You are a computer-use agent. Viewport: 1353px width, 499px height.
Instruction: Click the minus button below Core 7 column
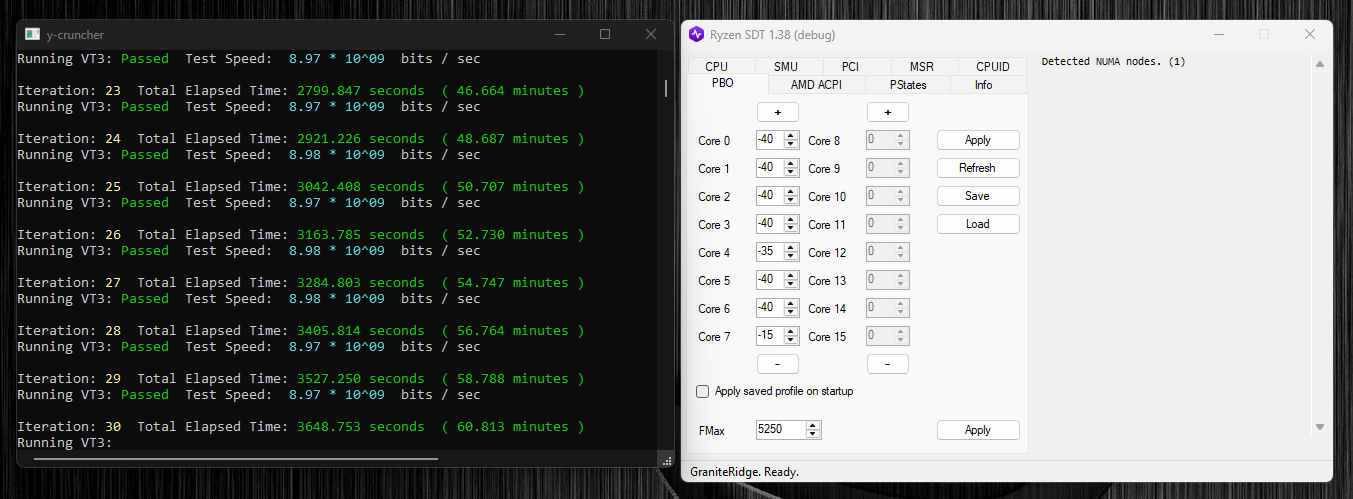tap(777, 364)
